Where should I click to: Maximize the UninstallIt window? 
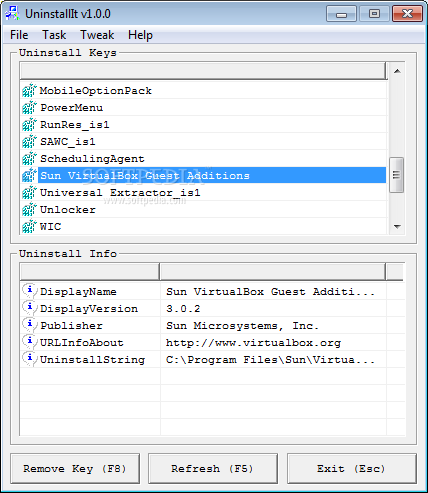point(374,14)
